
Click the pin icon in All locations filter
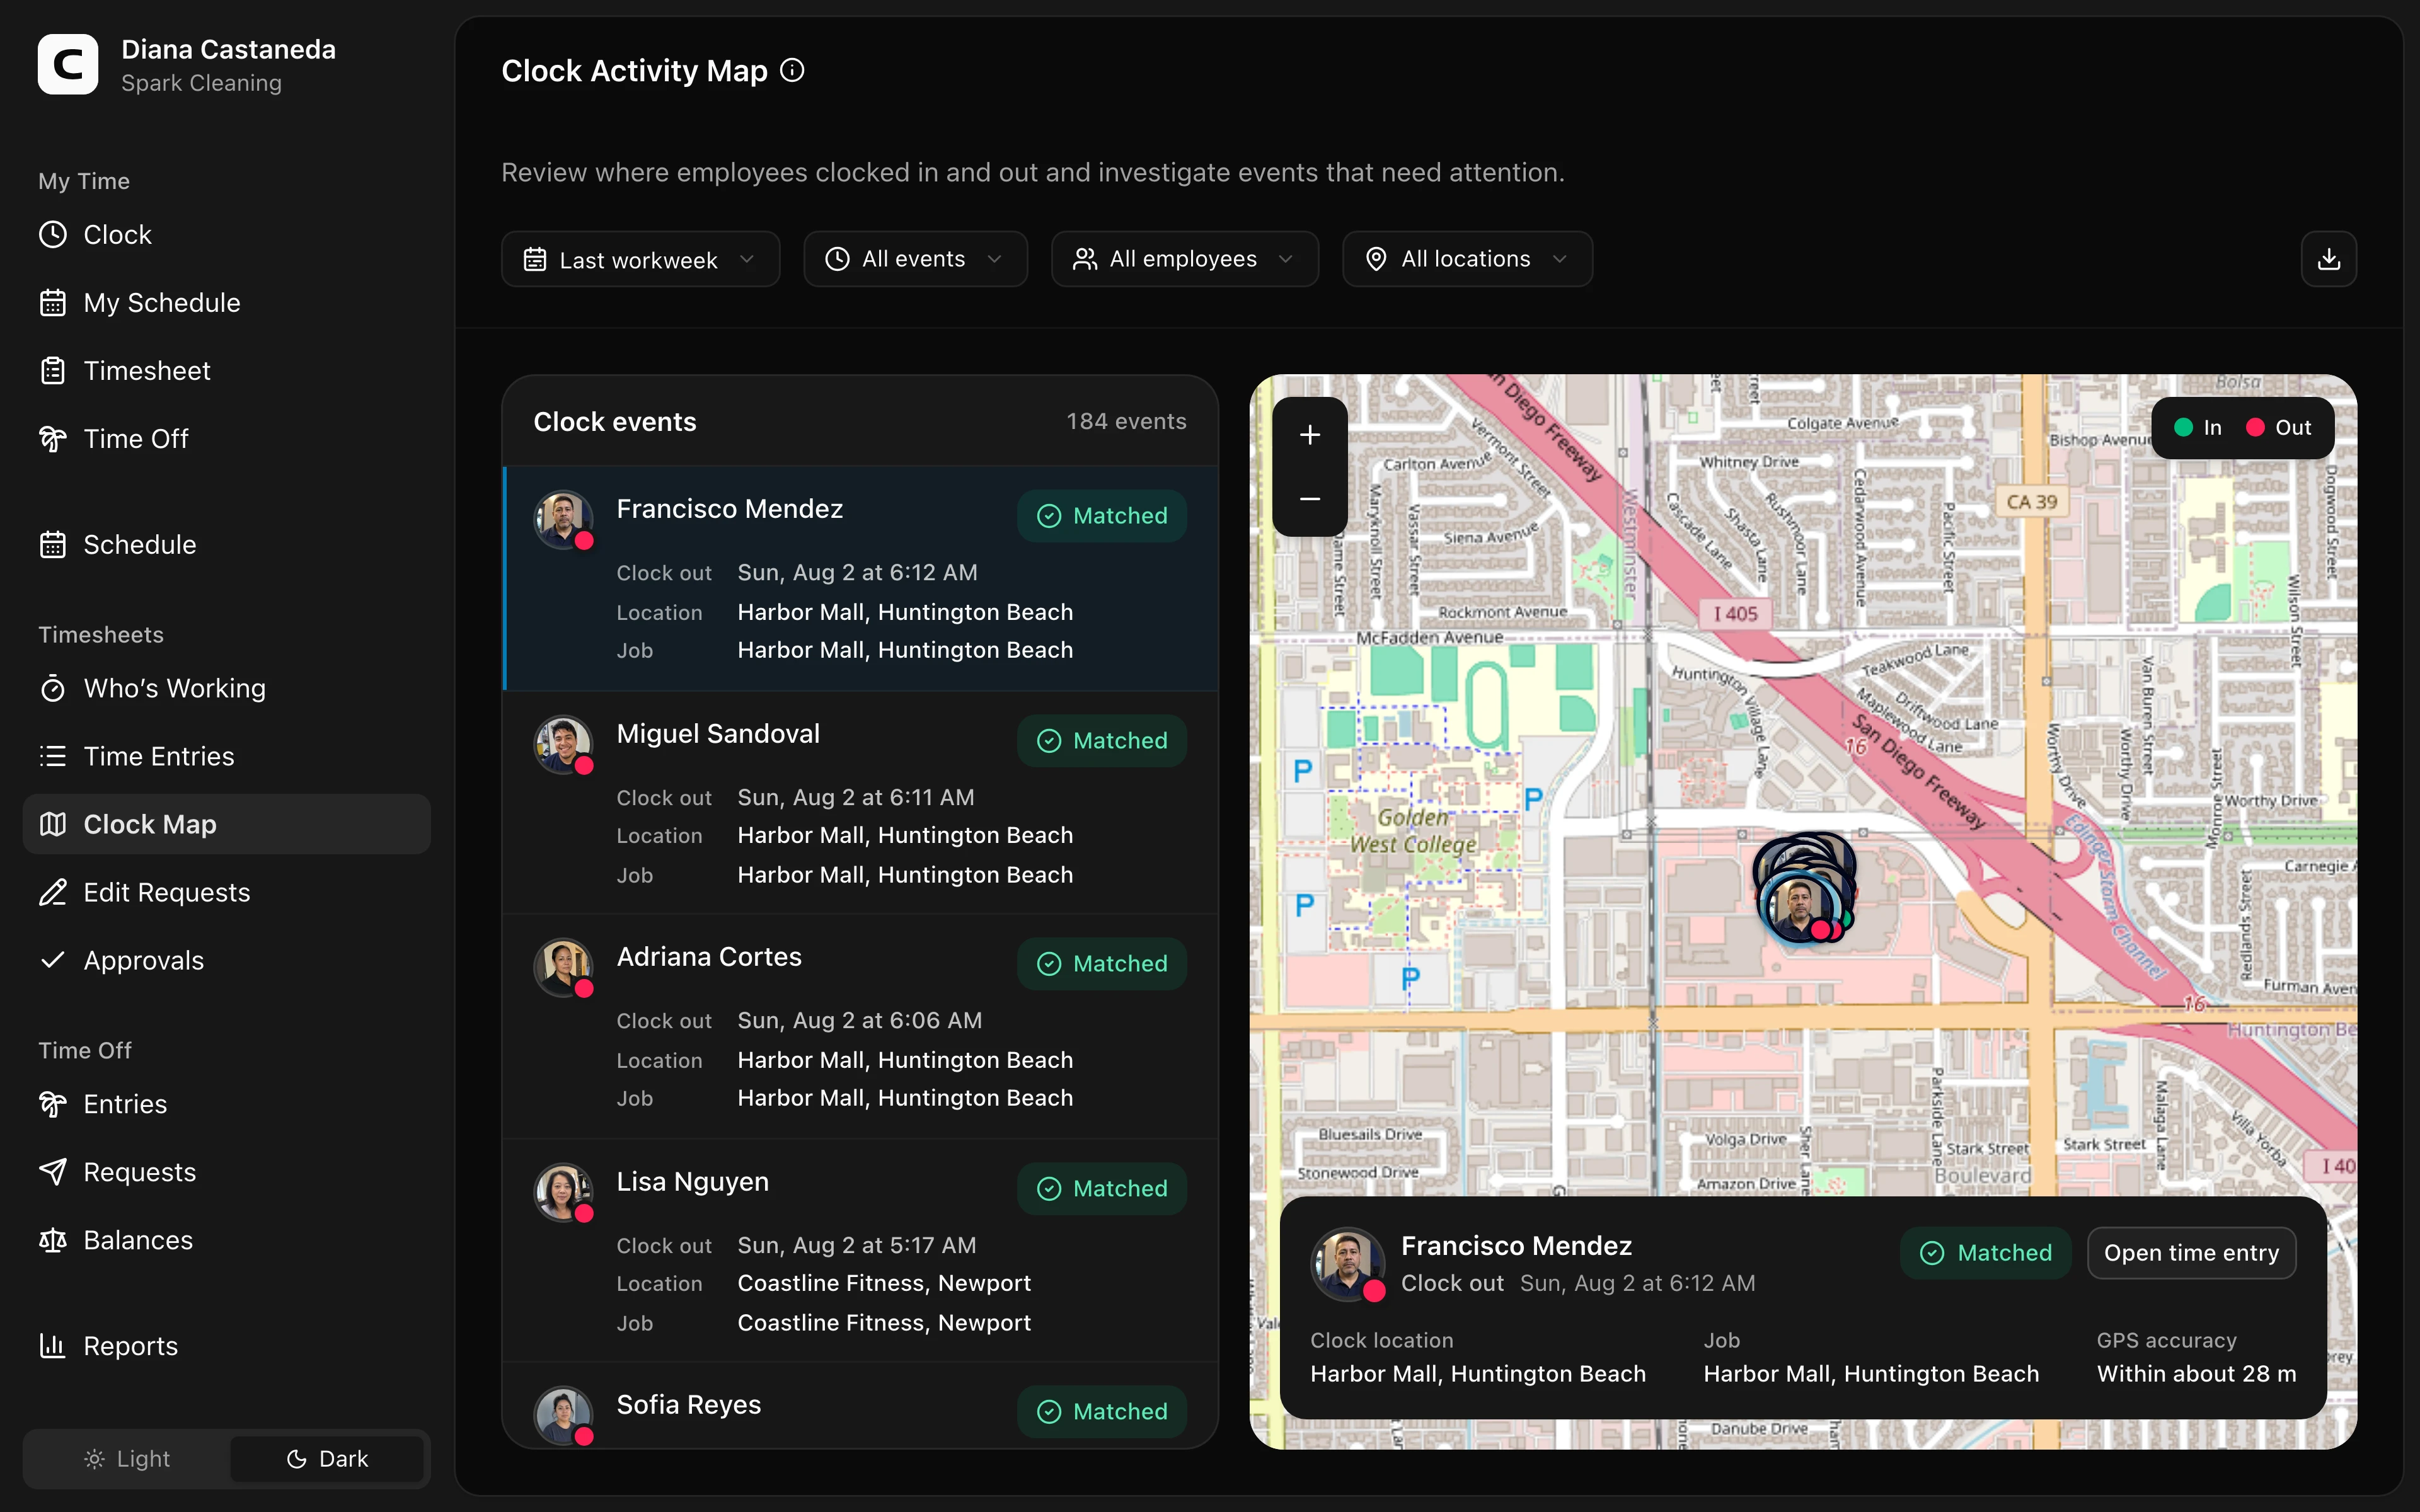pos(1376,260)
